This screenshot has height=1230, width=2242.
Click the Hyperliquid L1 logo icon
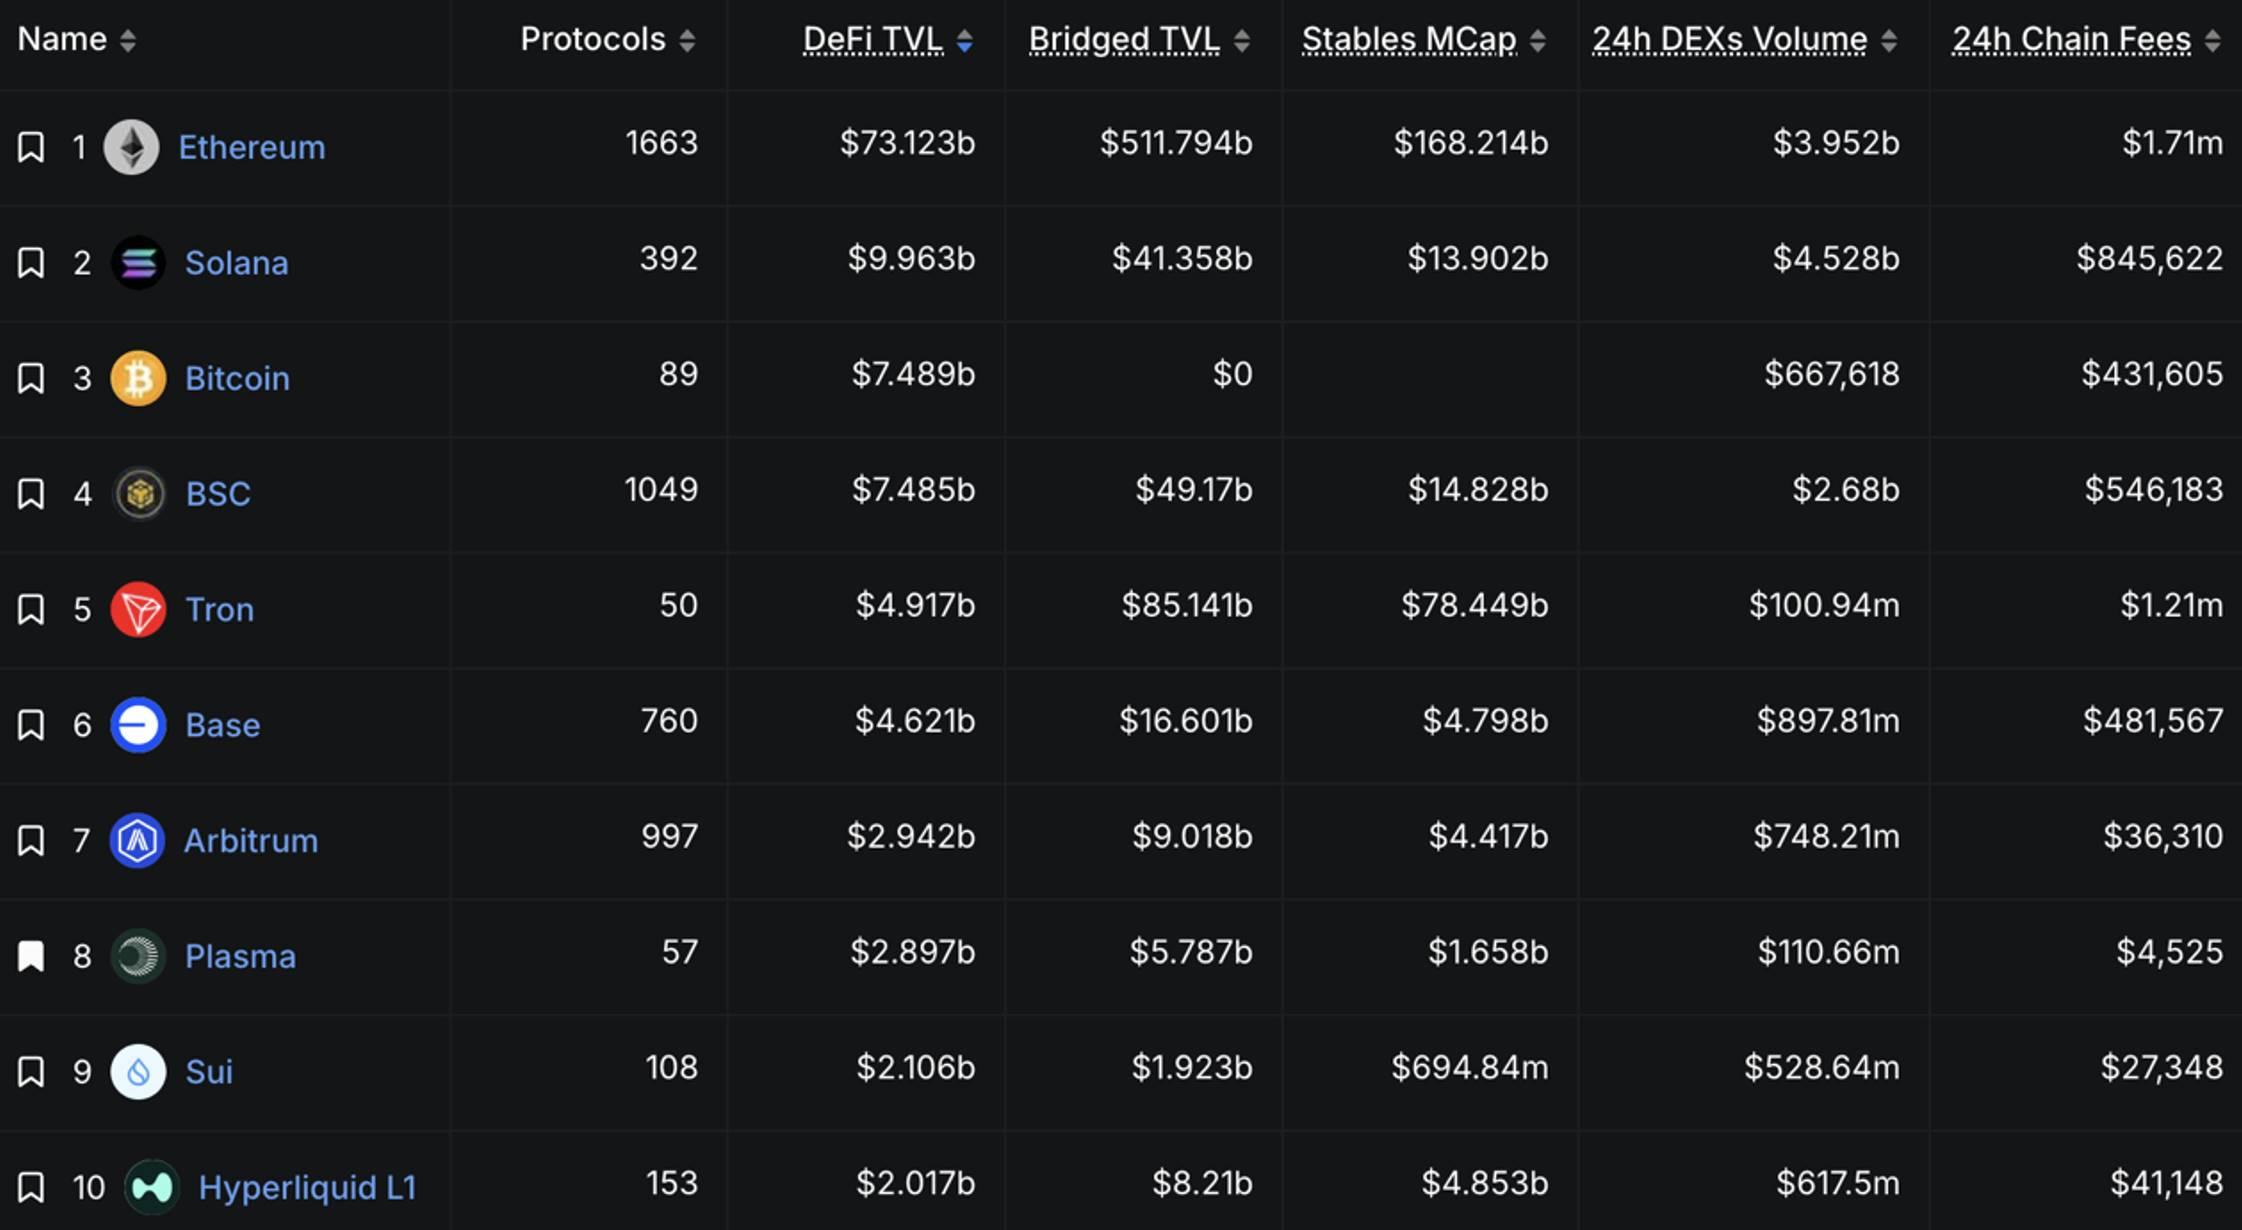152,1187
